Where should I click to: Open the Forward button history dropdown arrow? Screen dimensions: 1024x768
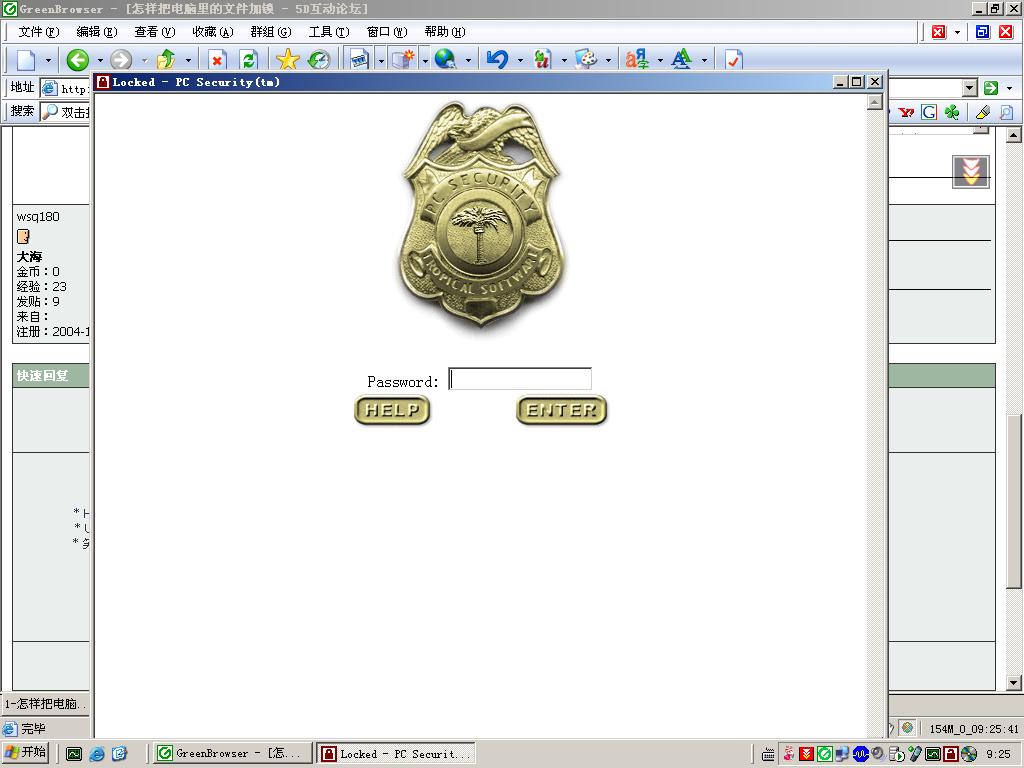pyautogui.click(x=144, y=61)
